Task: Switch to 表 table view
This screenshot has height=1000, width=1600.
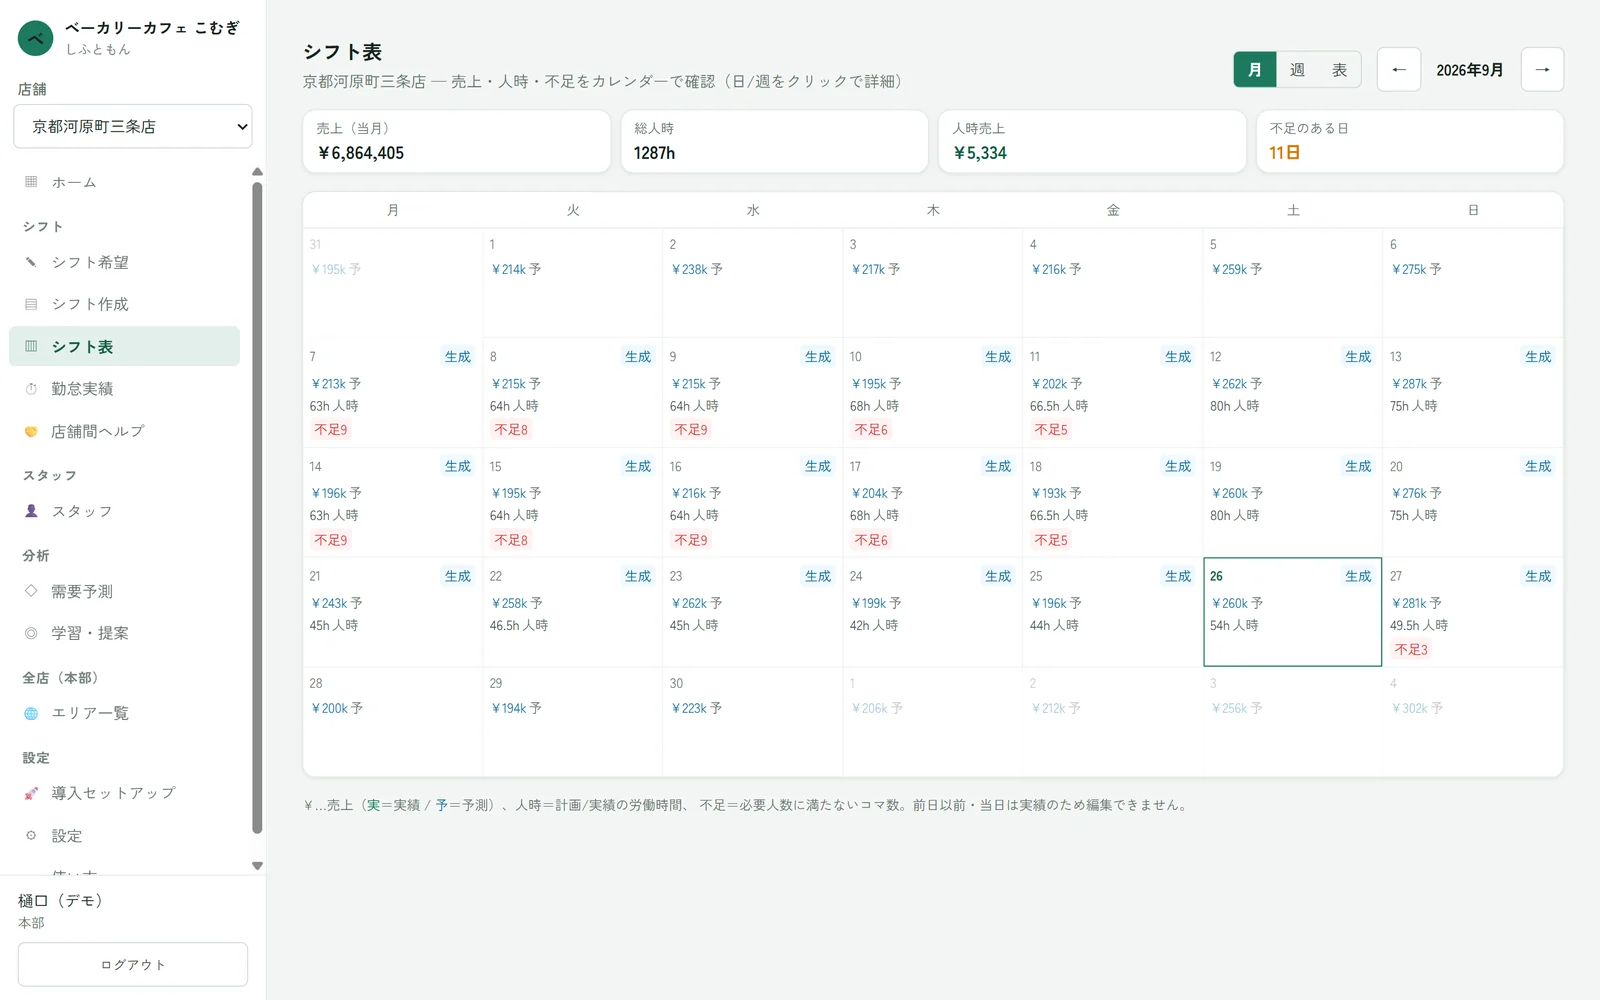Action: click(1339, 70)
